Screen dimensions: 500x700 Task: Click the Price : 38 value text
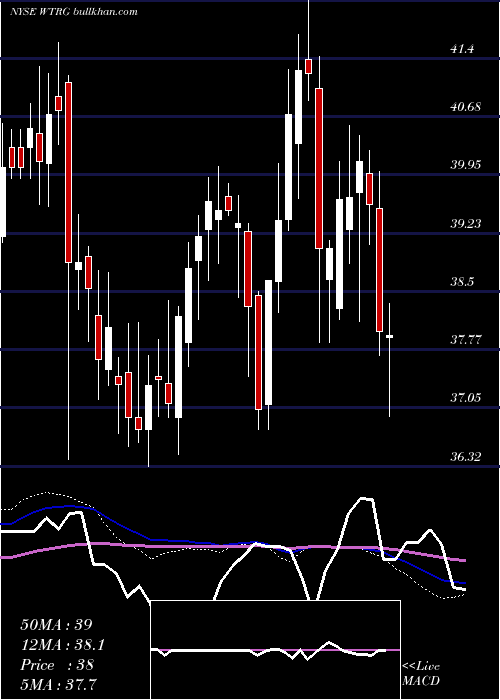(x=57, y=665)
